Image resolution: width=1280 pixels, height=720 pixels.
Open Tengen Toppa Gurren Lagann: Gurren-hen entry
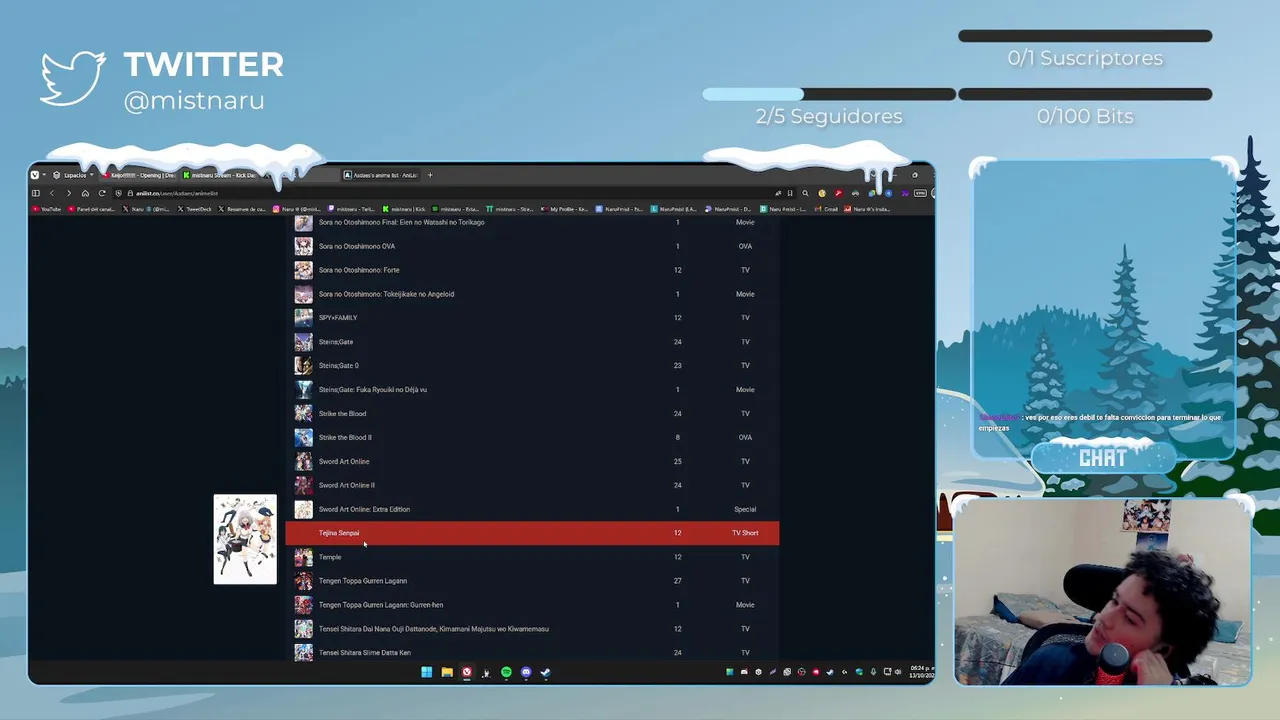381,605
